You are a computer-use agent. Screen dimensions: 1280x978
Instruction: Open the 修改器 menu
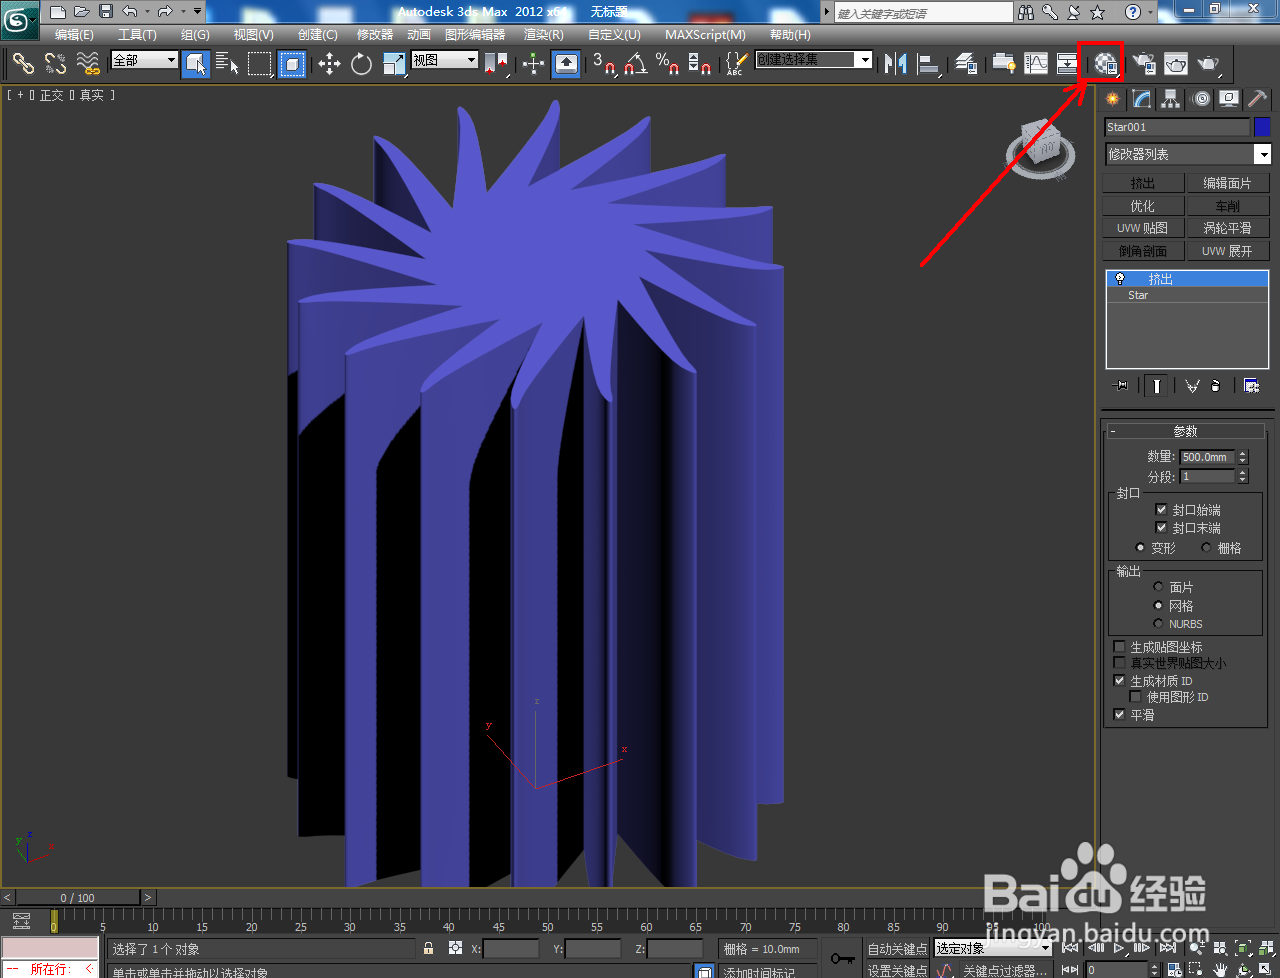pos(375,34)
